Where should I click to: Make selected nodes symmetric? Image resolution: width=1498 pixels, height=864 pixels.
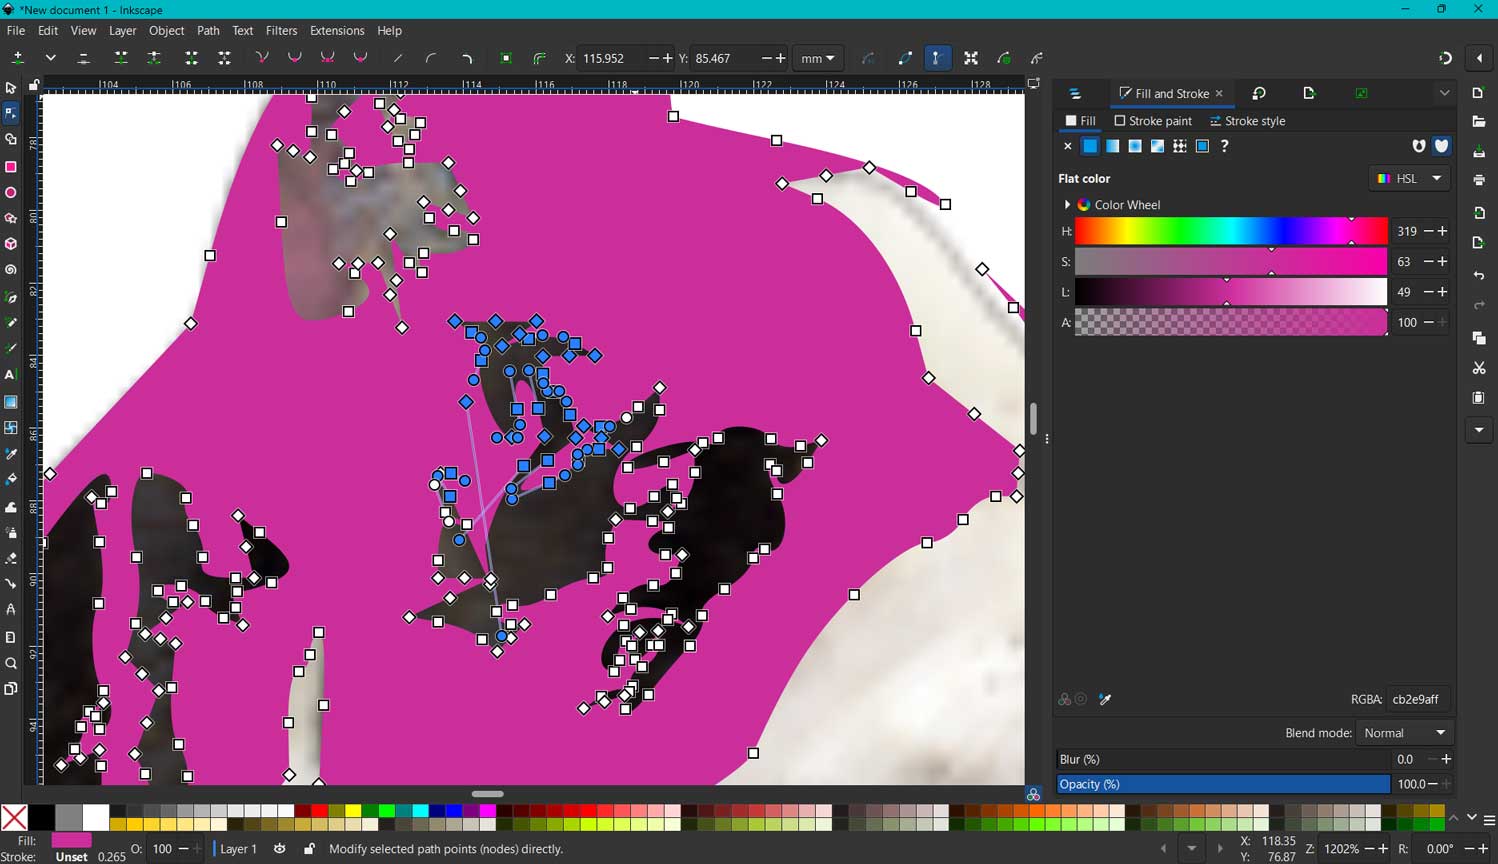tap(327, 58)
